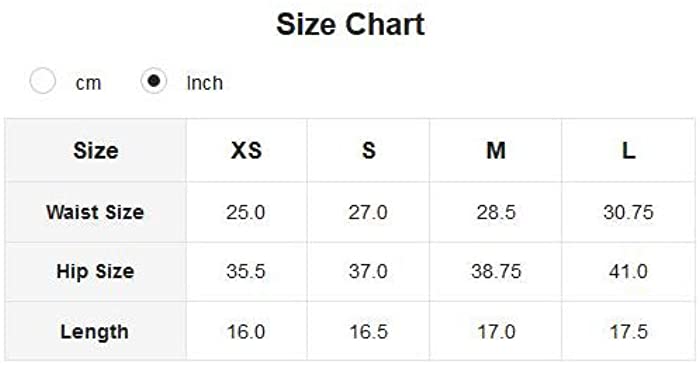Click the Inch unit label
Image resolution: width=700 pixels, height=365 pixels.
pyautogui.click(x=204, y=83)
